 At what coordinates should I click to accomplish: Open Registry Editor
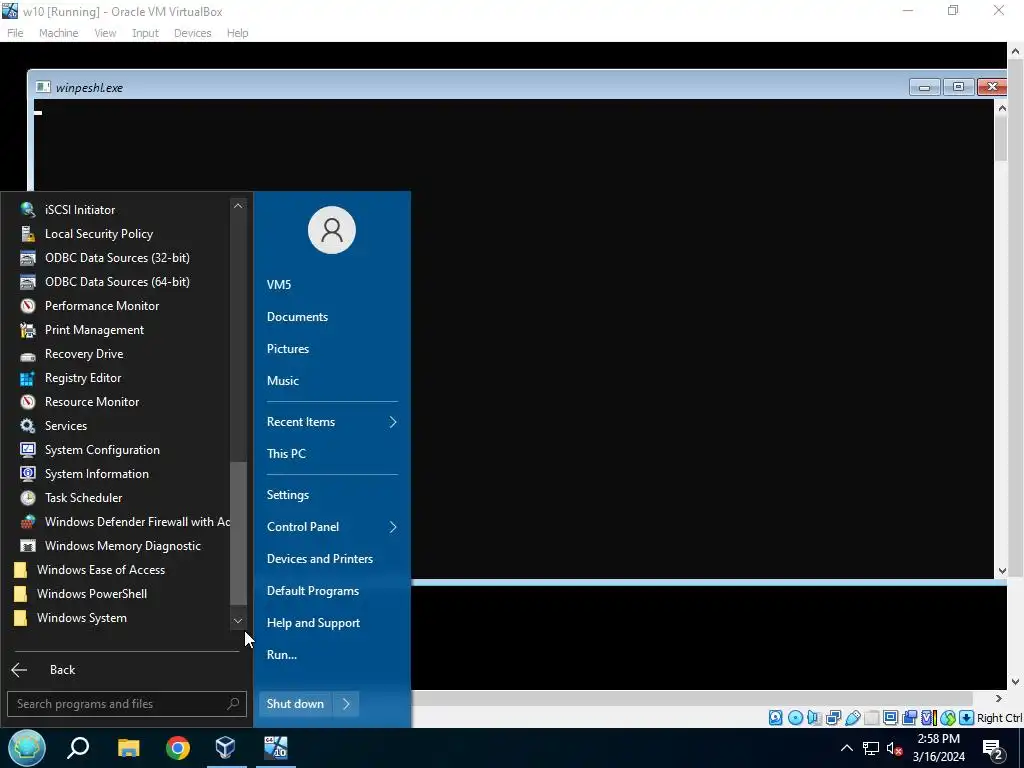point(83,378)
